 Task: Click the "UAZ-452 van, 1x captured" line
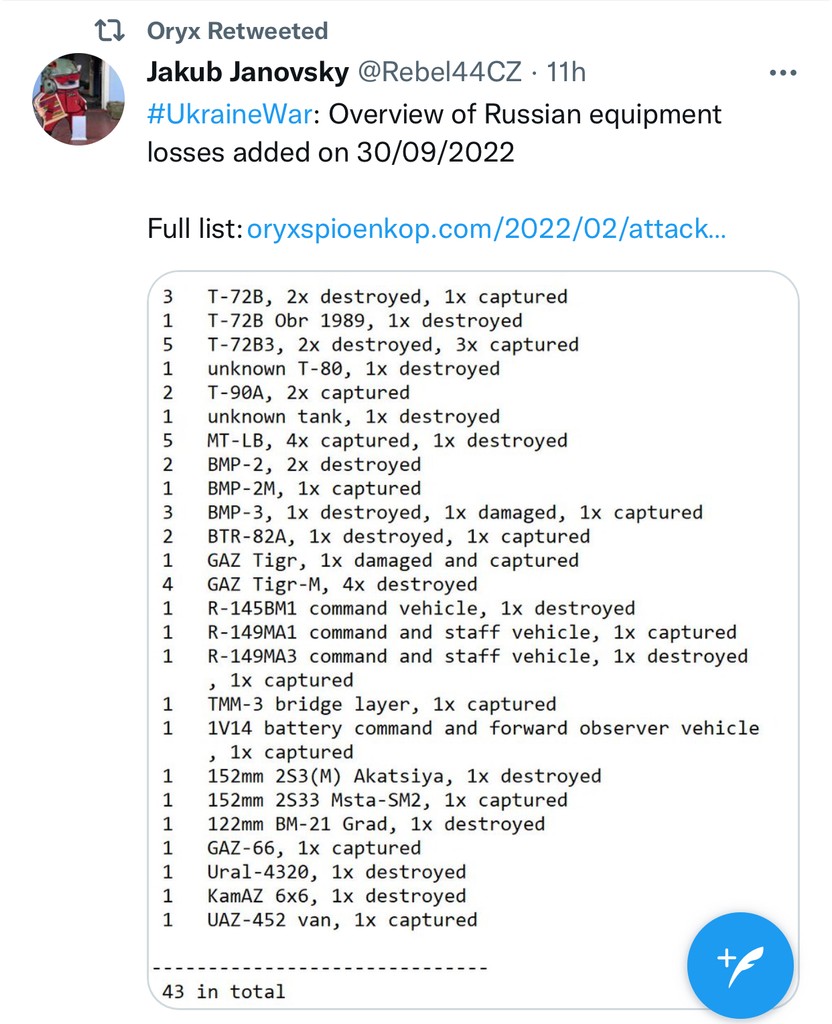point(341,921)
